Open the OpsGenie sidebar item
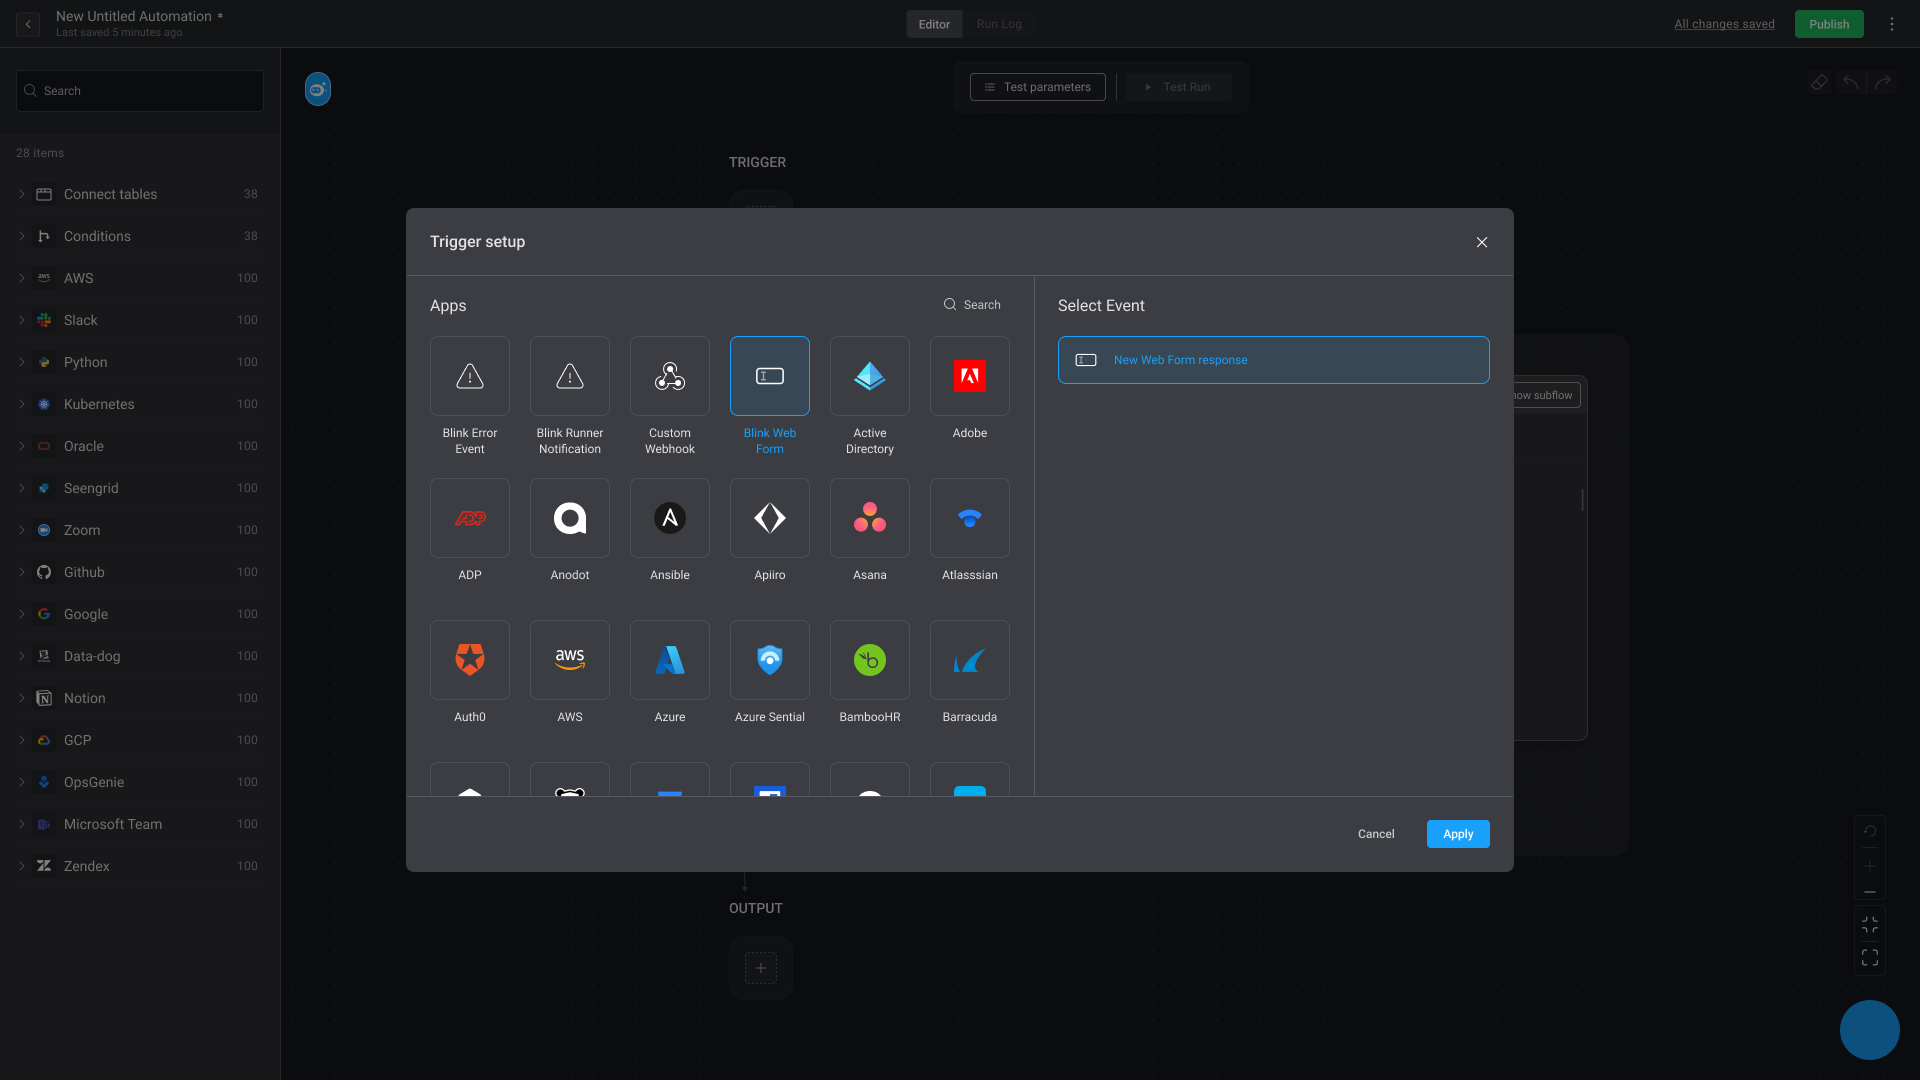This screenshot has height=1080, width=1920. 140,782
